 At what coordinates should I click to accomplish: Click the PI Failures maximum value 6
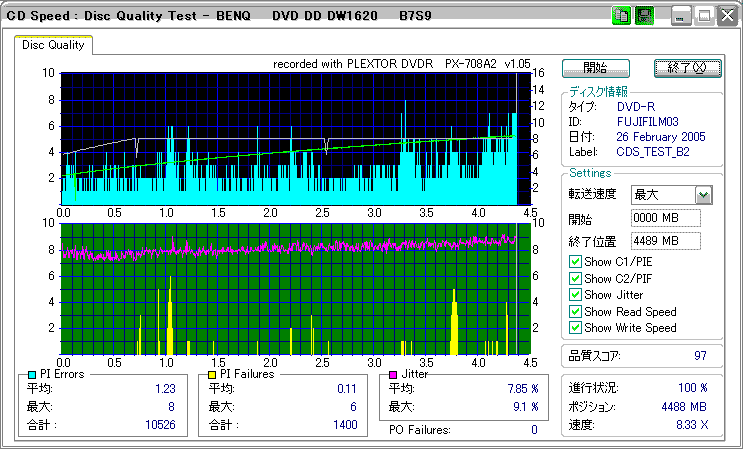pos(353,407)
